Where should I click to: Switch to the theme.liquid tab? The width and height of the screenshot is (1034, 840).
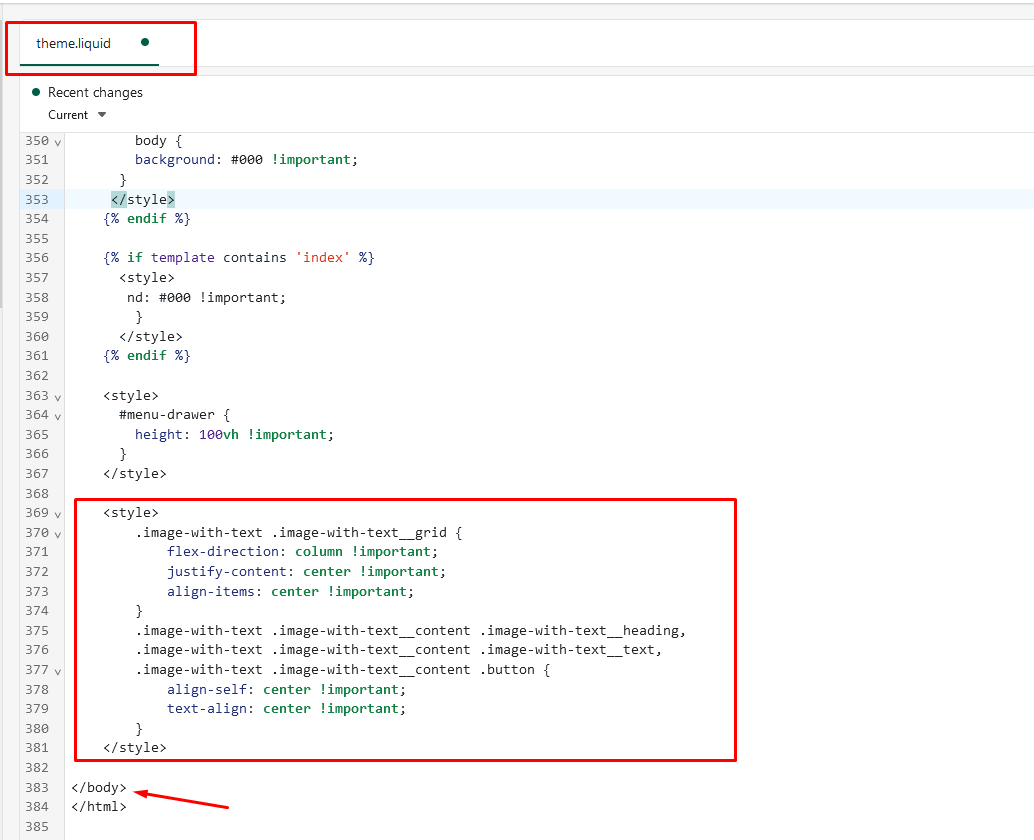tap(74, 44)
